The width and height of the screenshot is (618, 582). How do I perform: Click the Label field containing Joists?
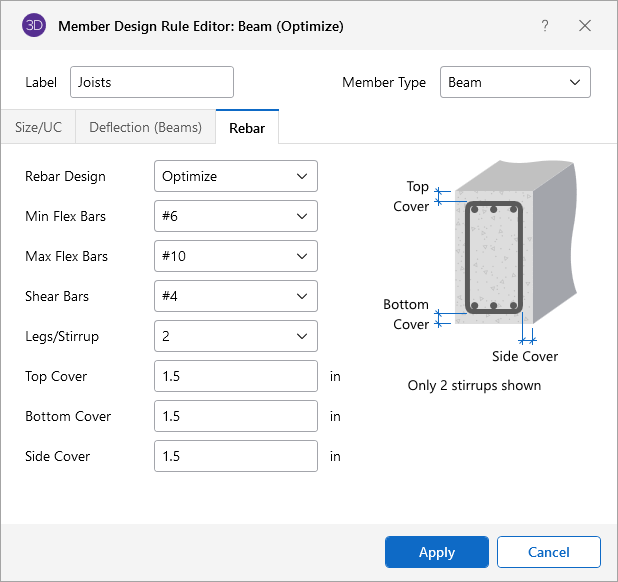(151, 82)
